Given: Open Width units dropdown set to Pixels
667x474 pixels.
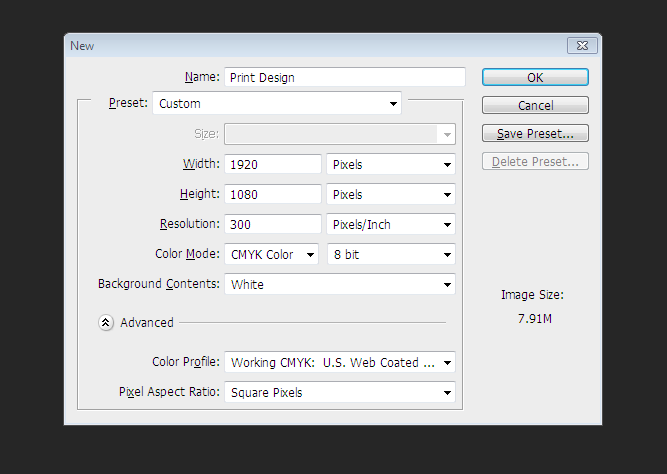Looking at the screenshot, I should (x=391, y=164).
